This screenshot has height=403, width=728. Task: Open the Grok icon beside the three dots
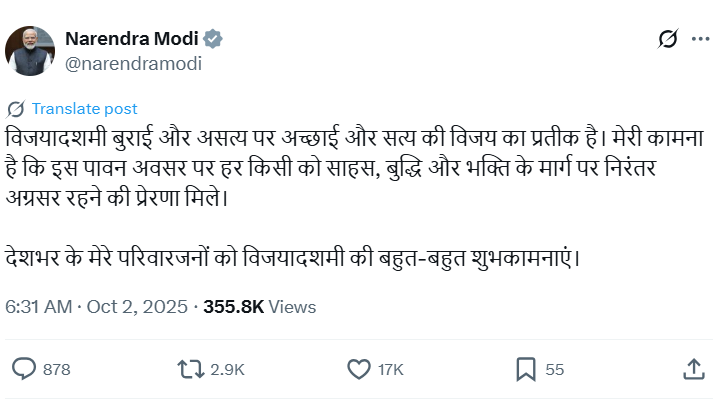668,39
